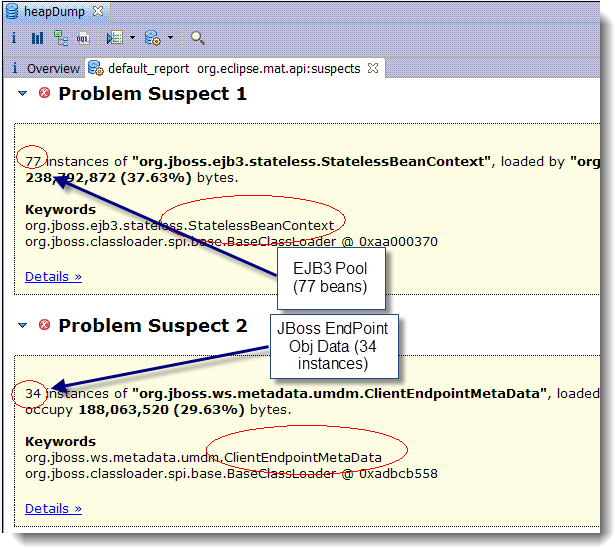Open the thread overview toolbar icon
Viewport: 615px width, 548px height.
(x=115, y=38)
